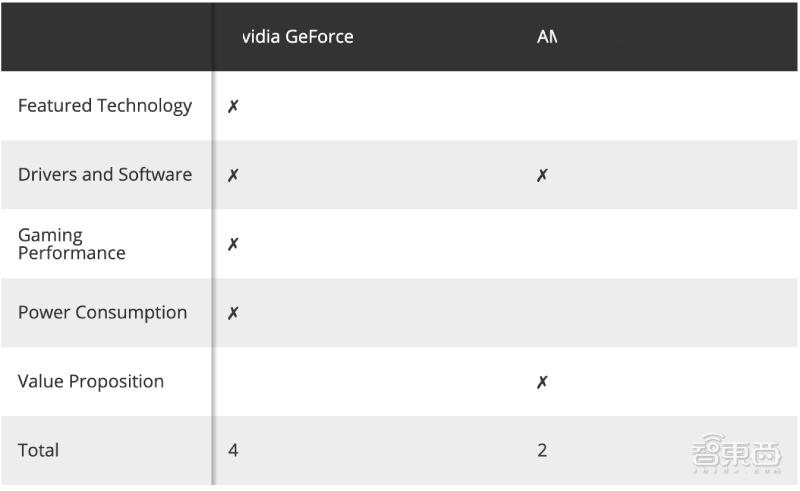The width and height of the screenshot is (800, 491).
Task: Click the empty Nvidia cell in Value Proposition row
Action: coord(370,382)
